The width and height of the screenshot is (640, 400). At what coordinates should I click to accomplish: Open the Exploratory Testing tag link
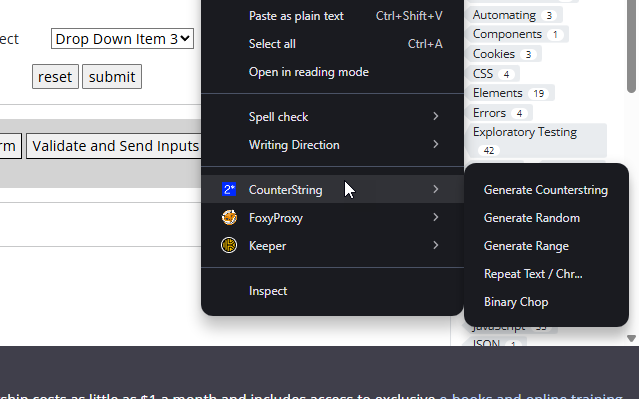tap(536, 141)
